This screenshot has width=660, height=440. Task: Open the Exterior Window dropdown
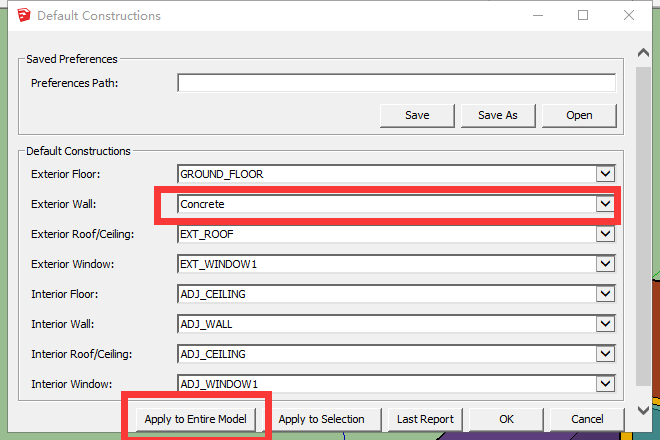coord(603,264)
